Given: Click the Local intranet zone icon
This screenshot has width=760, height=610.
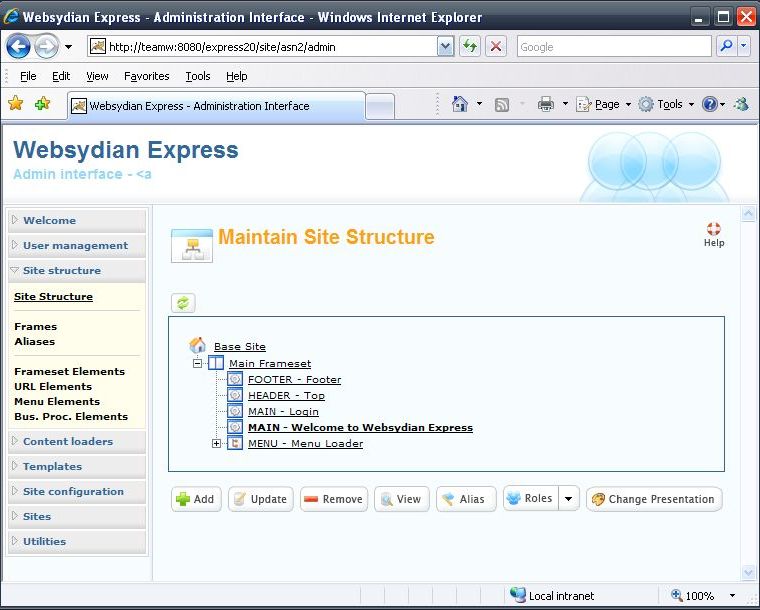Looking at the screenshot, I should (518, 594).
